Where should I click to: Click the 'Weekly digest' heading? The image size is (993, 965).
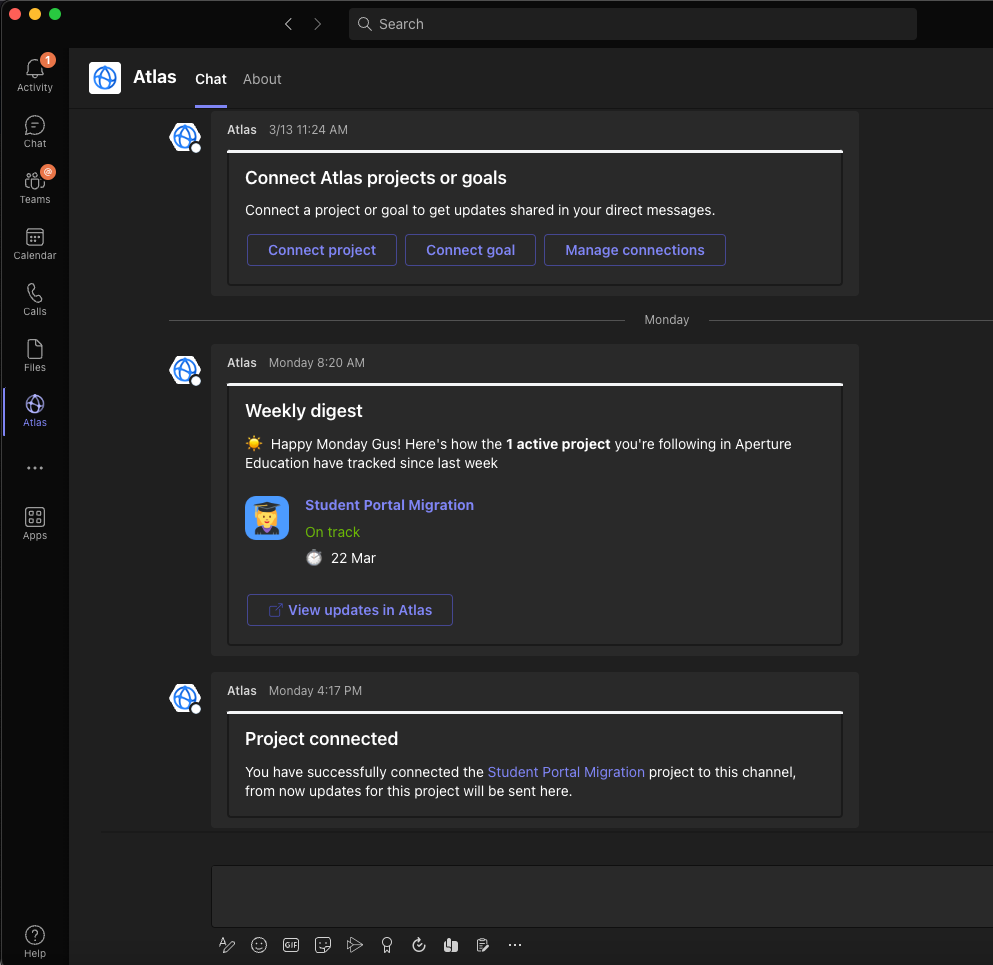(304, 411)
